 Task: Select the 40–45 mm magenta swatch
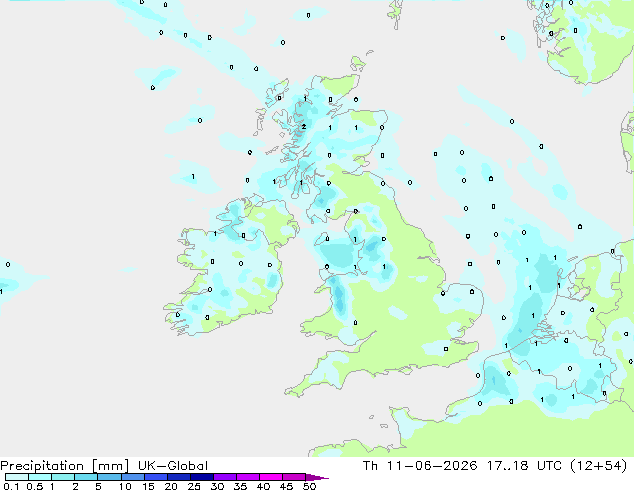(x=271, y=477)
